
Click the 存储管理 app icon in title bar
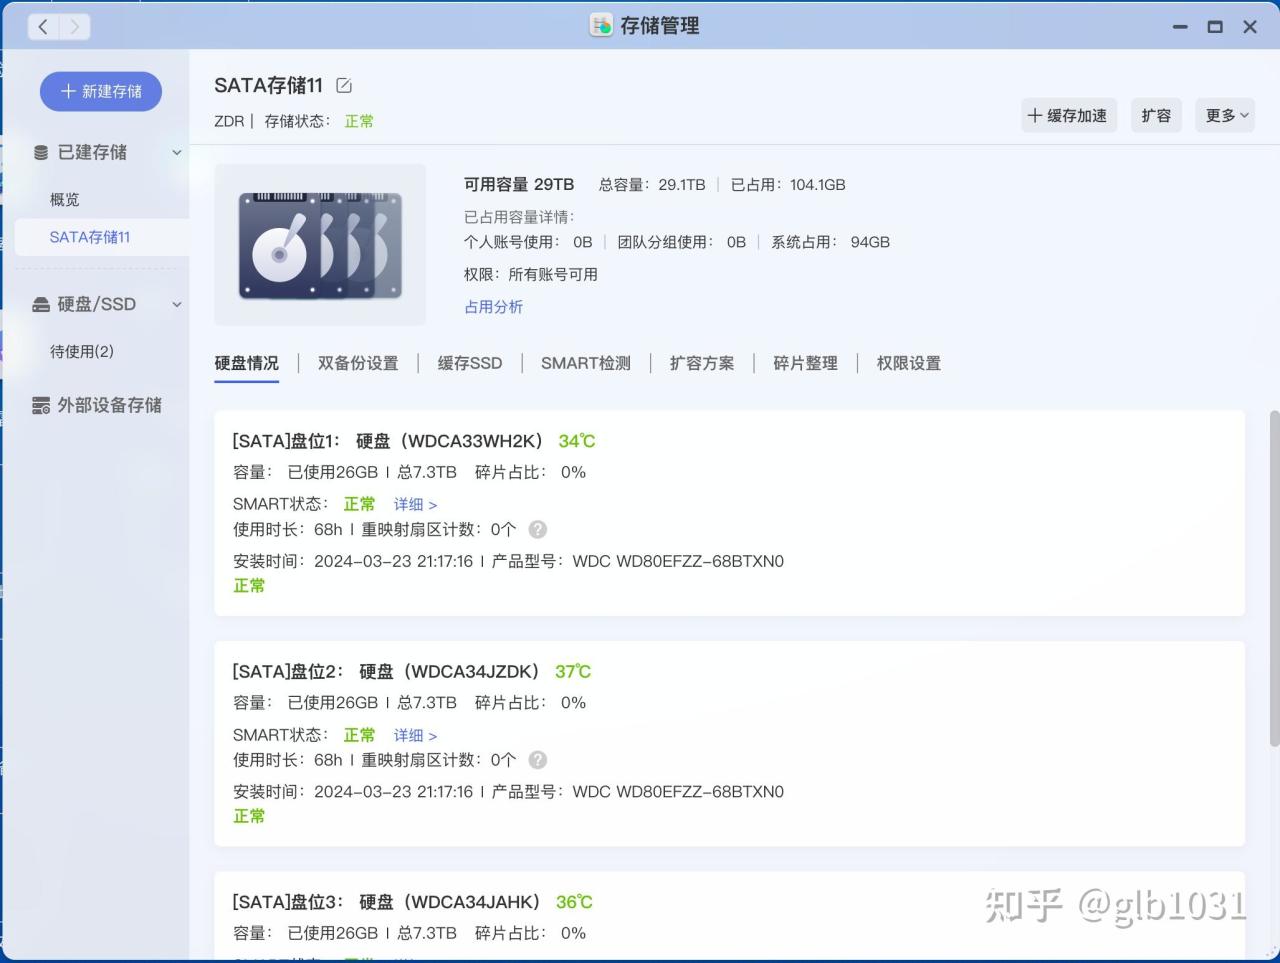(x=600, y=25)
